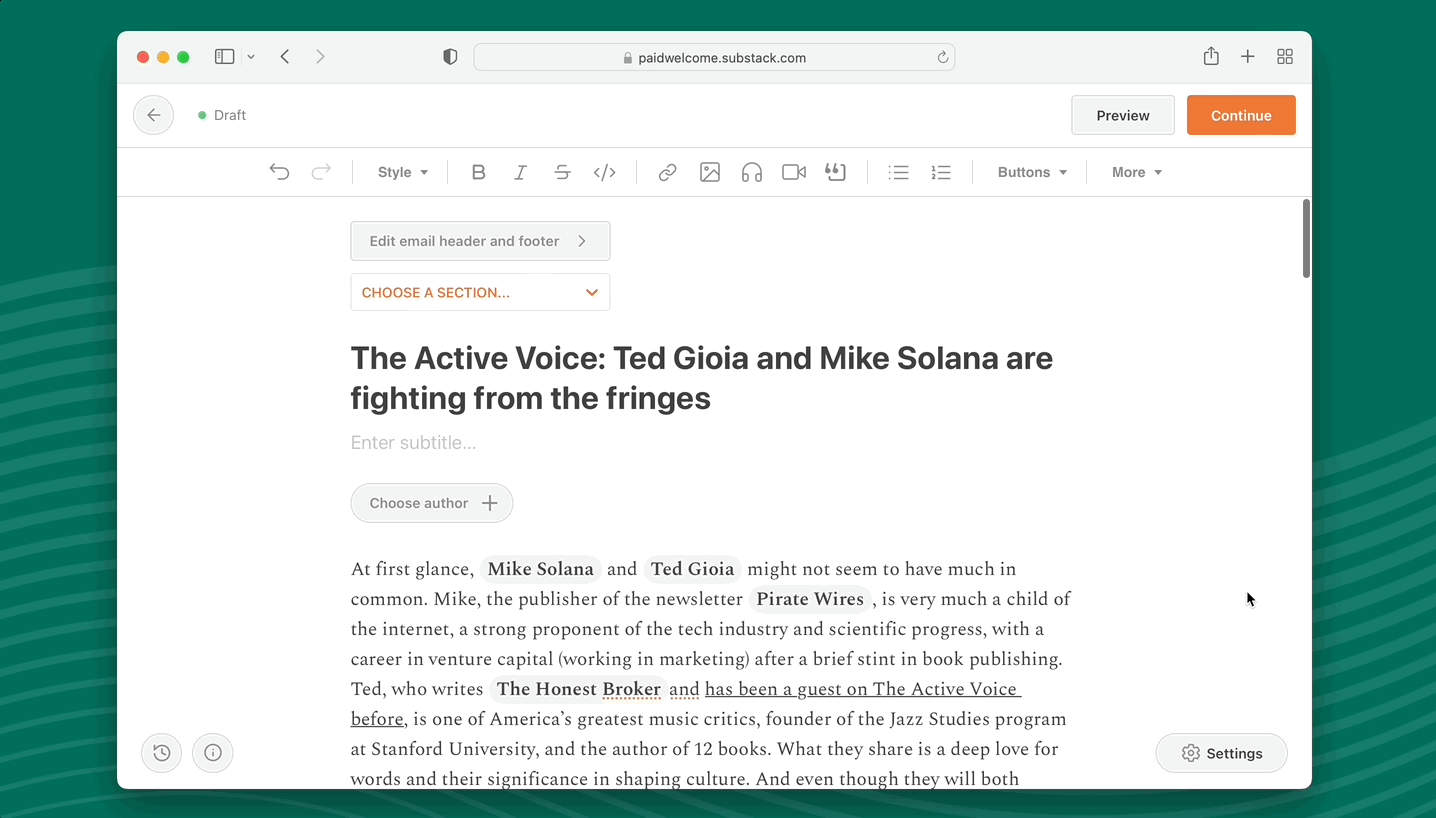Open the post info icon
This screenshot has width=1436, height=818.
(213, 753)
